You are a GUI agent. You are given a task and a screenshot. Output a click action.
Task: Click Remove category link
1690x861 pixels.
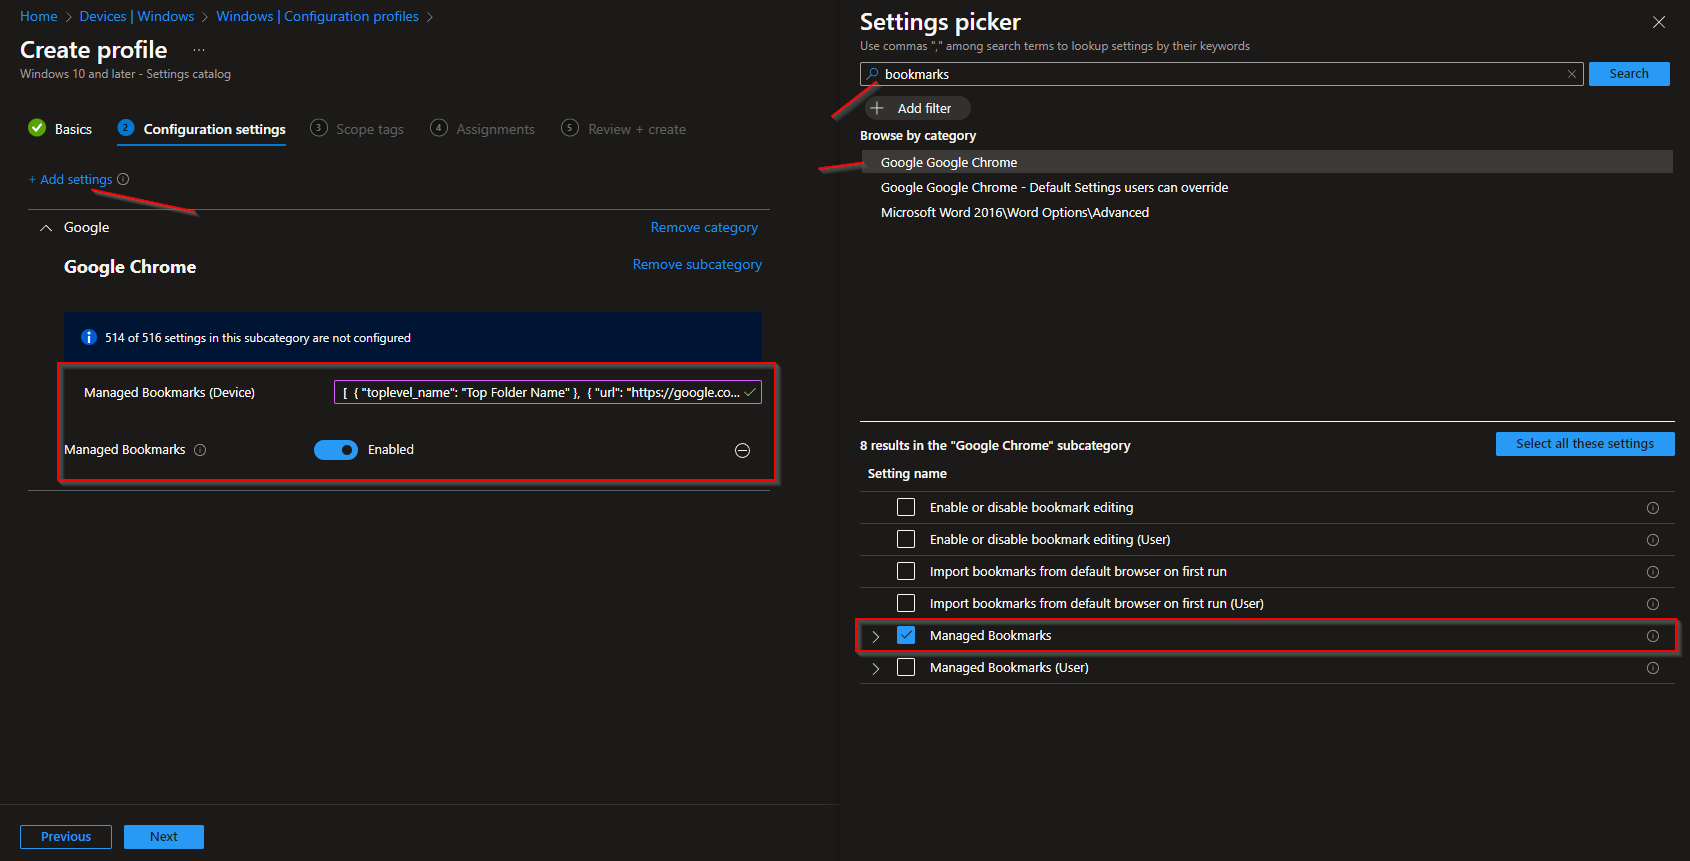pyautogui.click(x=704, y=228)
